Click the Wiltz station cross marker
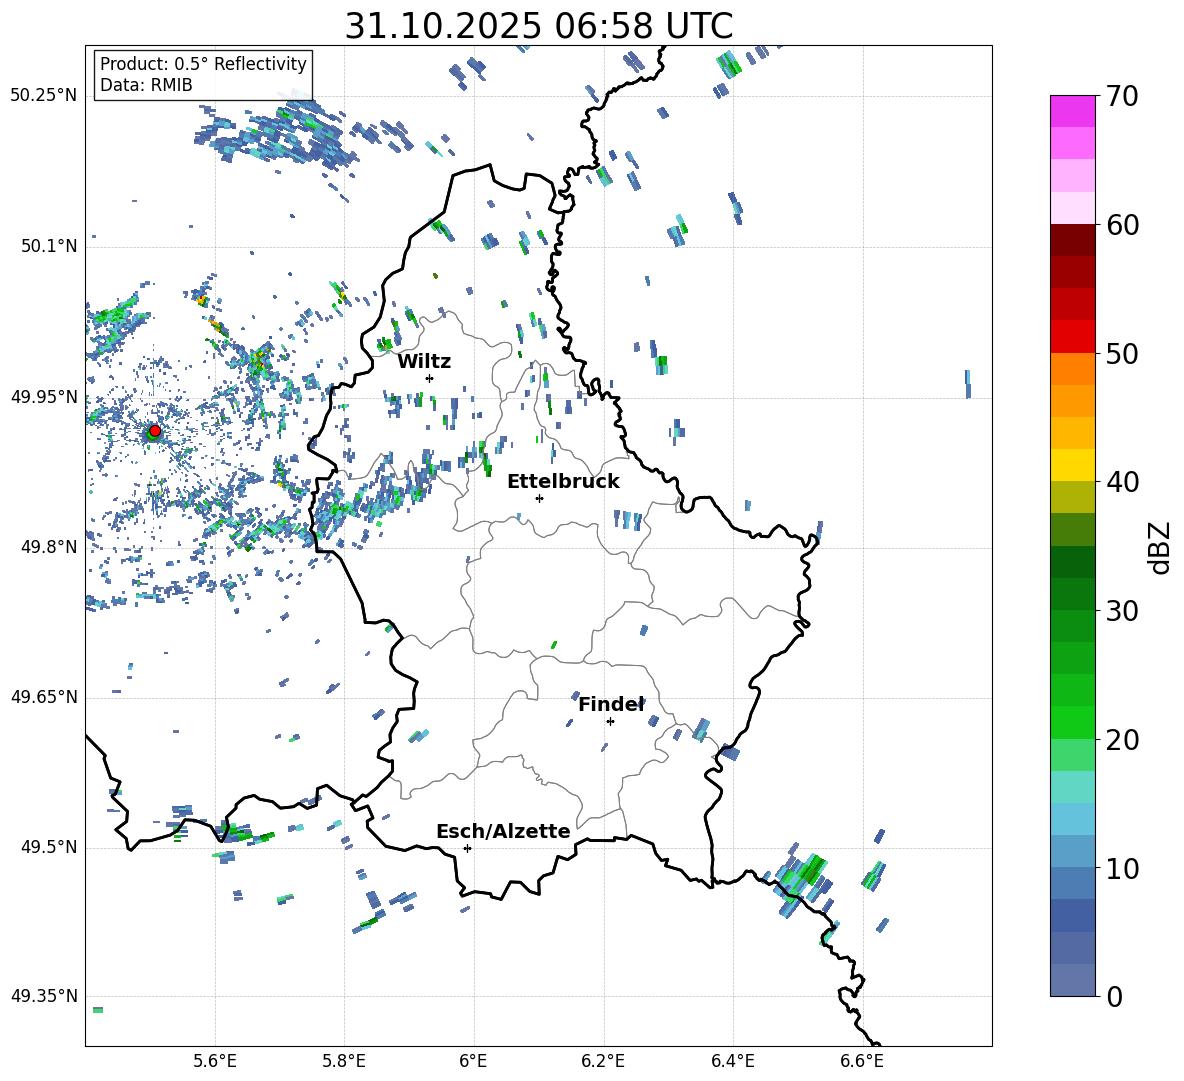1184x1081 pixels. point(429,378)
